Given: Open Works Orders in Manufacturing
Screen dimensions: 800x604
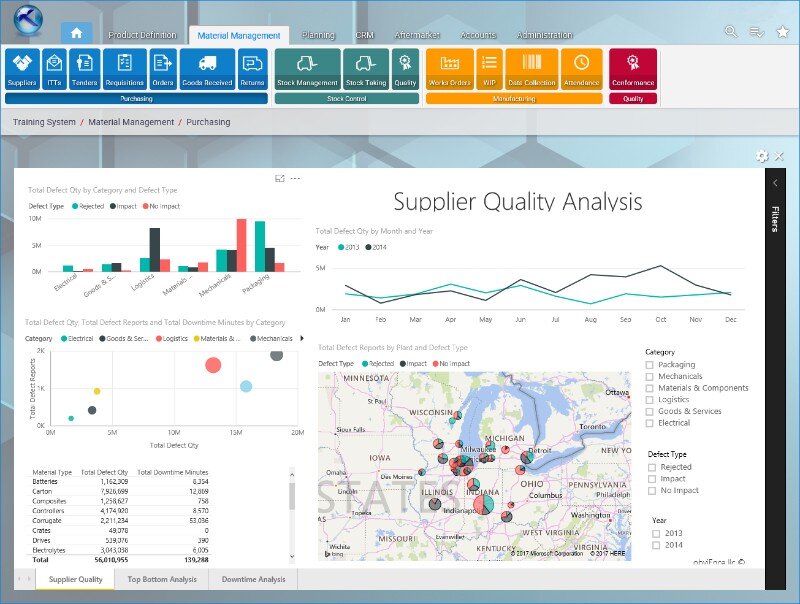Looking at the screenshot, I should [450, 69].
